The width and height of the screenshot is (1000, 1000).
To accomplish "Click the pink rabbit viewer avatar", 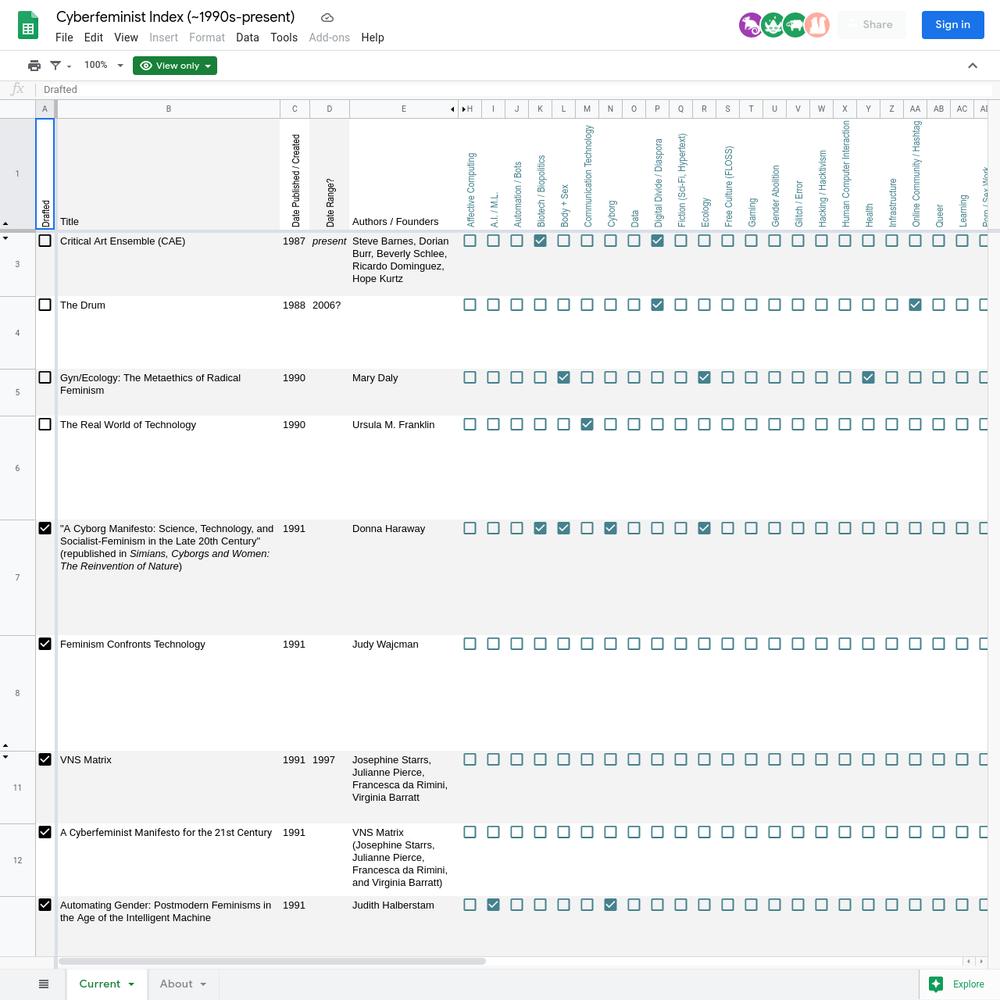I will 817,25.
